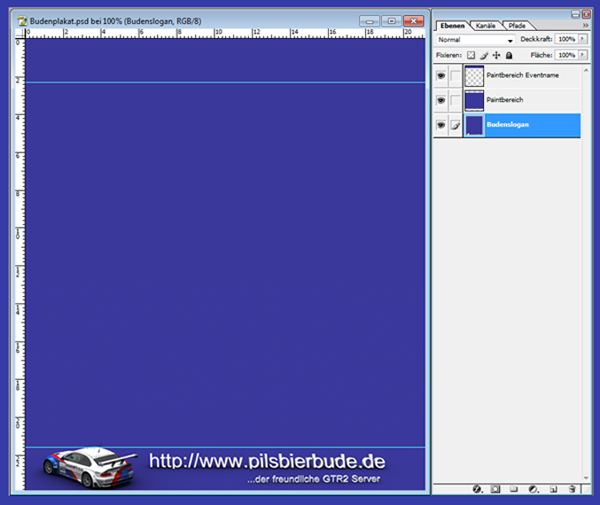Open the Normal blend mode dropdown
This screenshot has width=600, height=505.
[475, 40]
